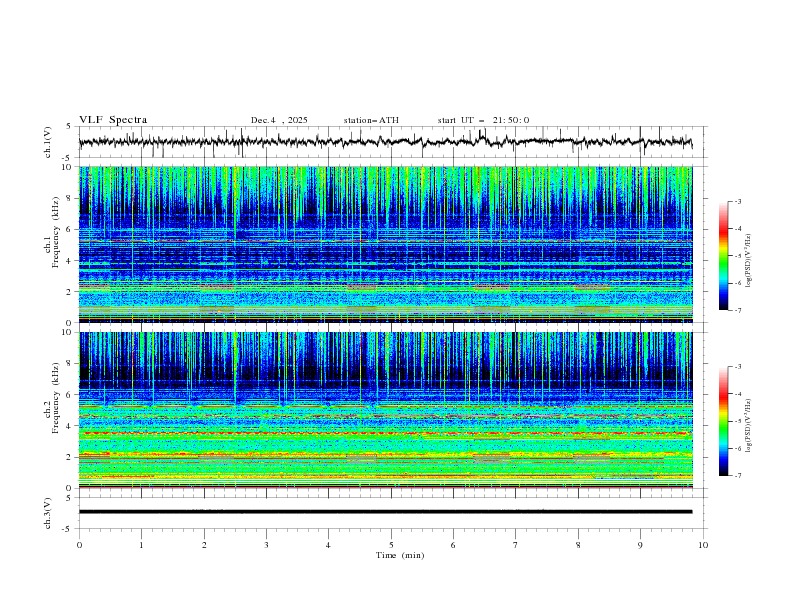The height and width of the screenshot is (612, 792).
Task: Select the "Dec.4 , 2025" date label
Action: 279,120
